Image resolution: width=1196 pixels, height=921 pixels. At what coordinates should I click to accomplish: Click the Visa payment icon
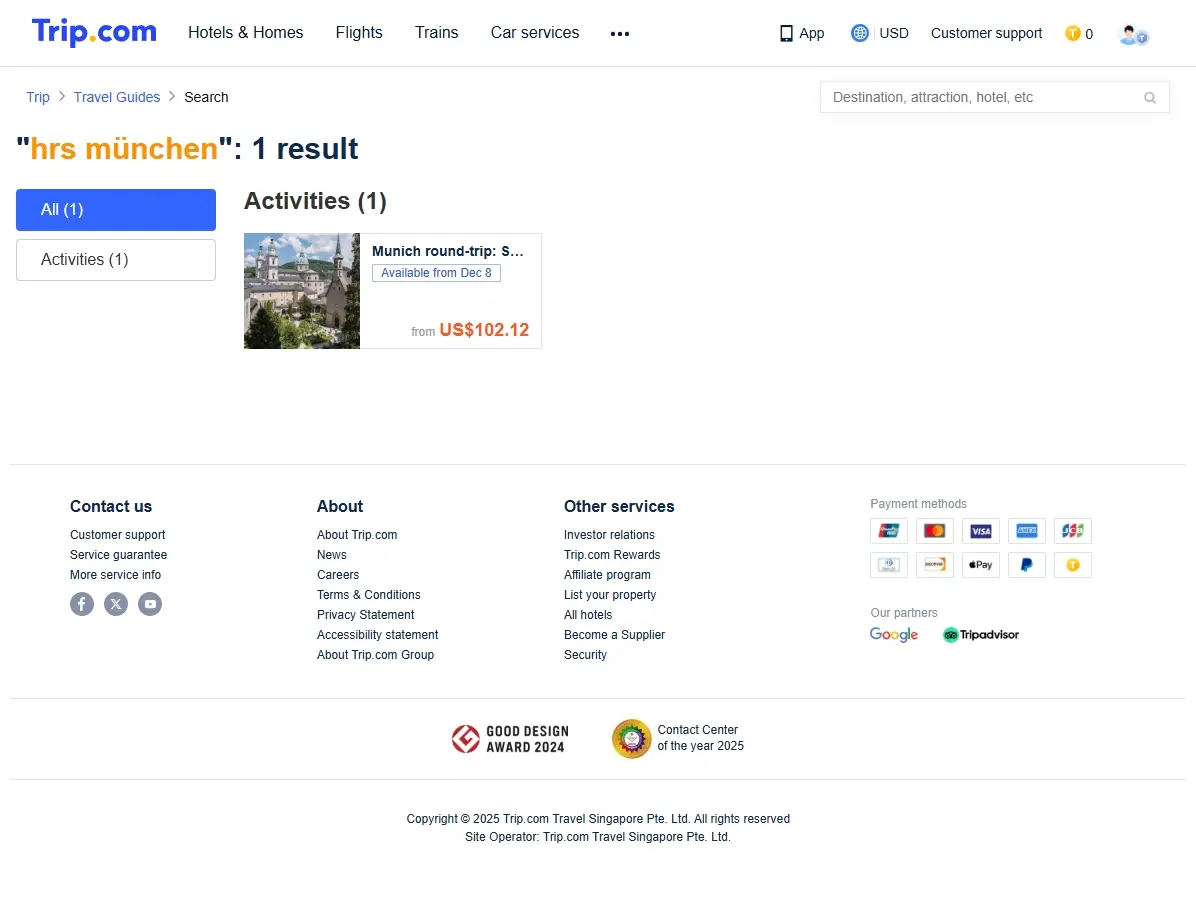coord(981,530)
